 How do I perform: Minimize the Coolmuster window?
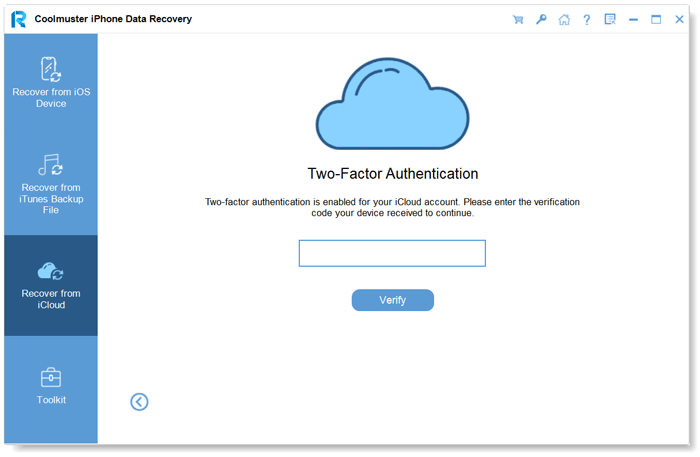(633, 20)
